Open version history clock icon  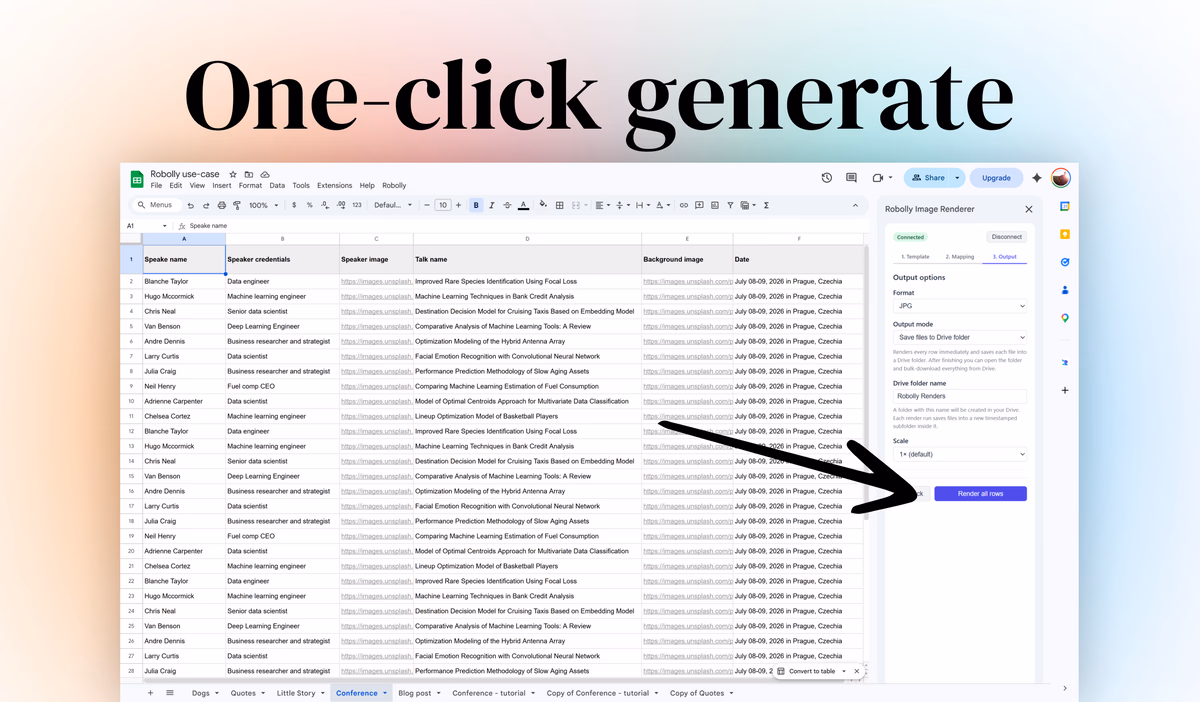click(x=827, y=178)
